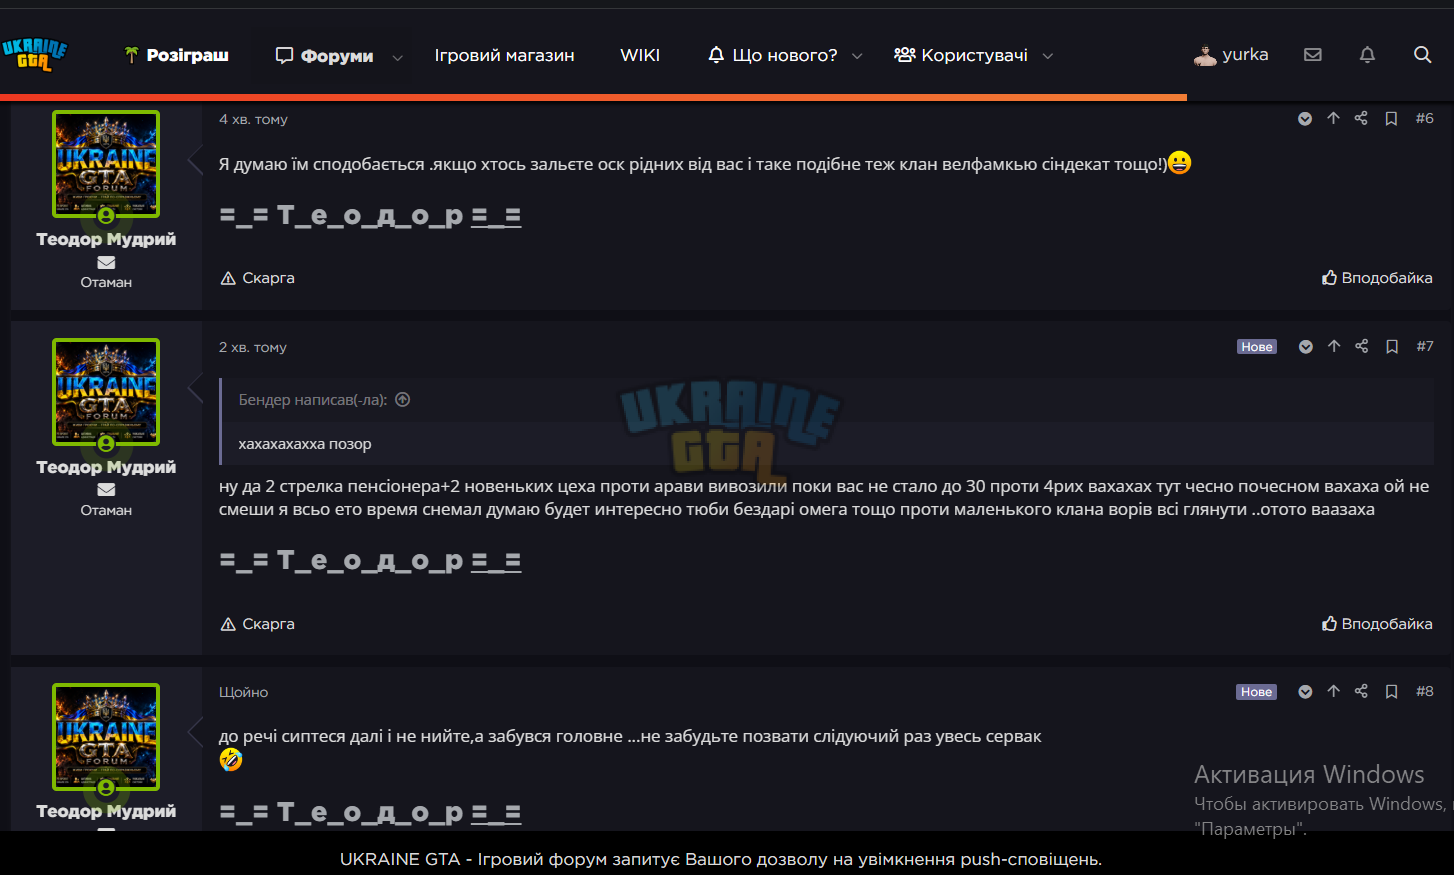Click the quoted text "хахахахахха позор"
The width and height of the screenshot is (1454, 875).
[305, 444]
